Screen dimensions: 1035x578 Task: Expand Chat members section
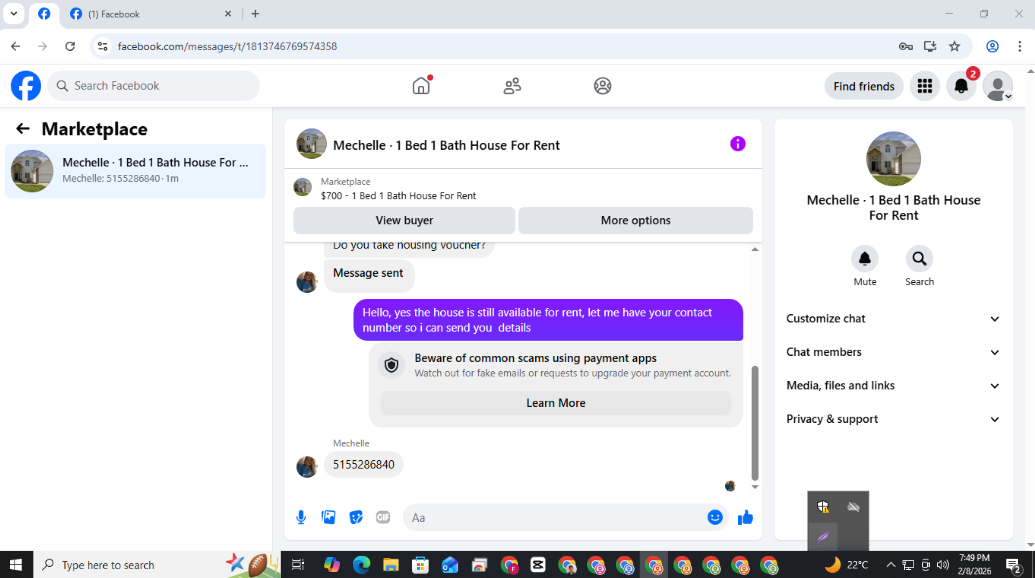click(x=893, y=352)
